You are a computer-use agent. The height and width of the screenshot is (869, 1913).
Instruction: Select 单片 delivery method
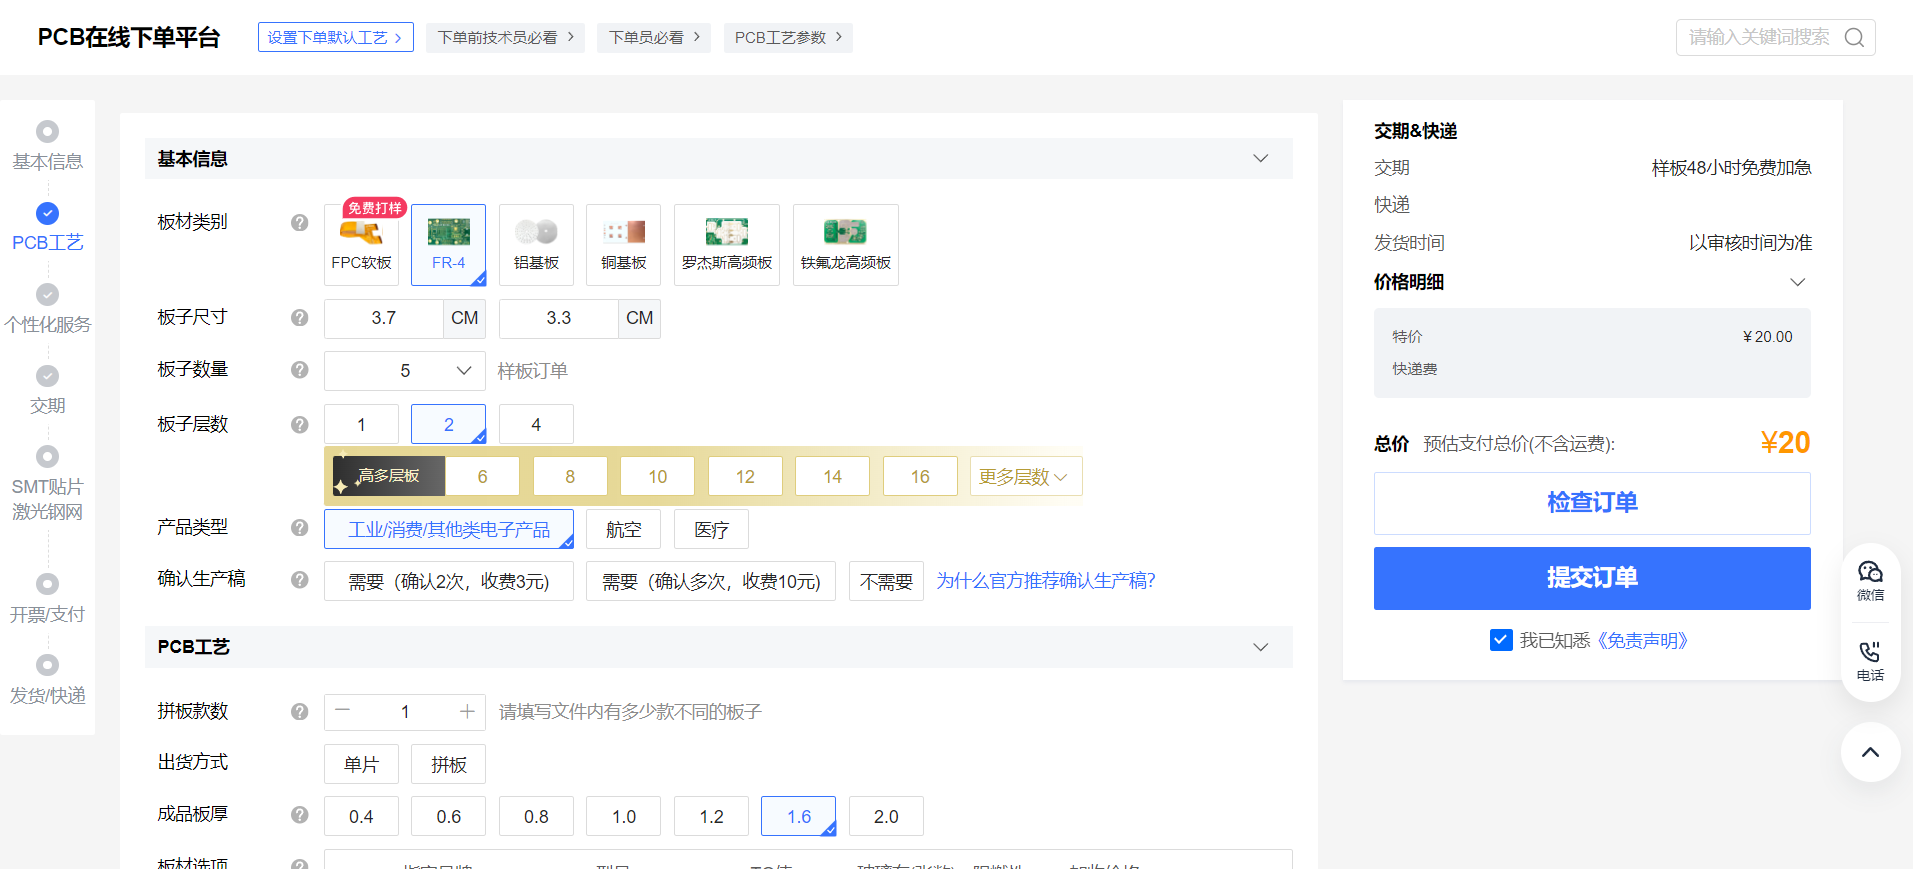(x=361, y=764)
